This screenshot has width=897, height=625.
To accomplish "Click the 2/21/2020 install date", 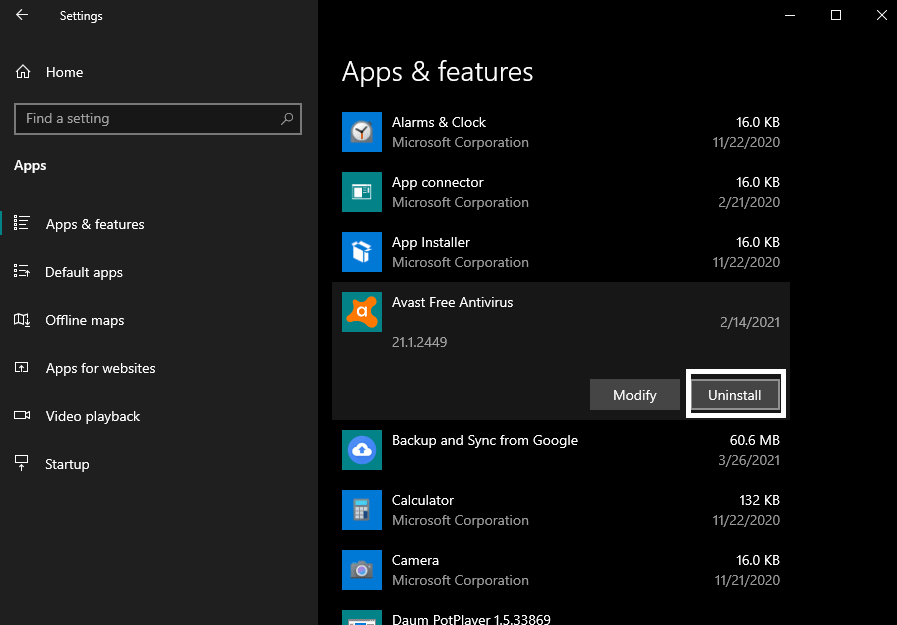I will 749,202.
